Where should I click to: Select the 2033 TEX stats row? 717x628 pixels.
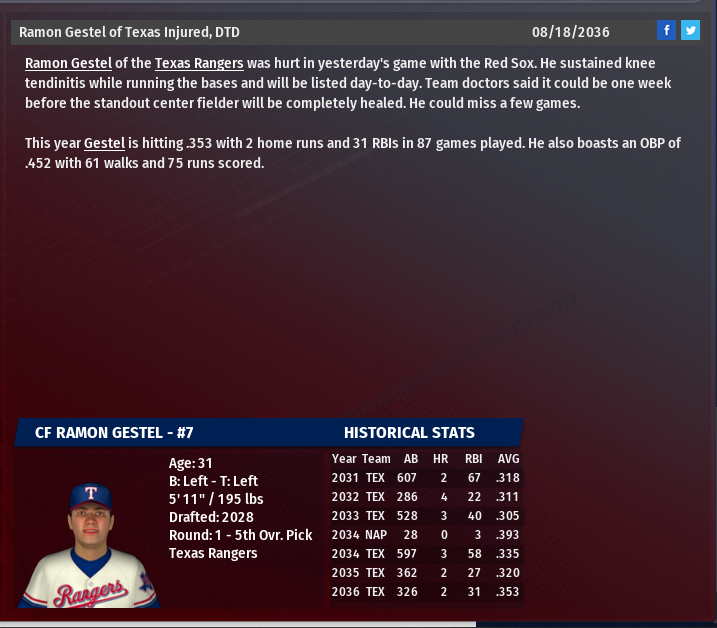[x=426, y=516]
